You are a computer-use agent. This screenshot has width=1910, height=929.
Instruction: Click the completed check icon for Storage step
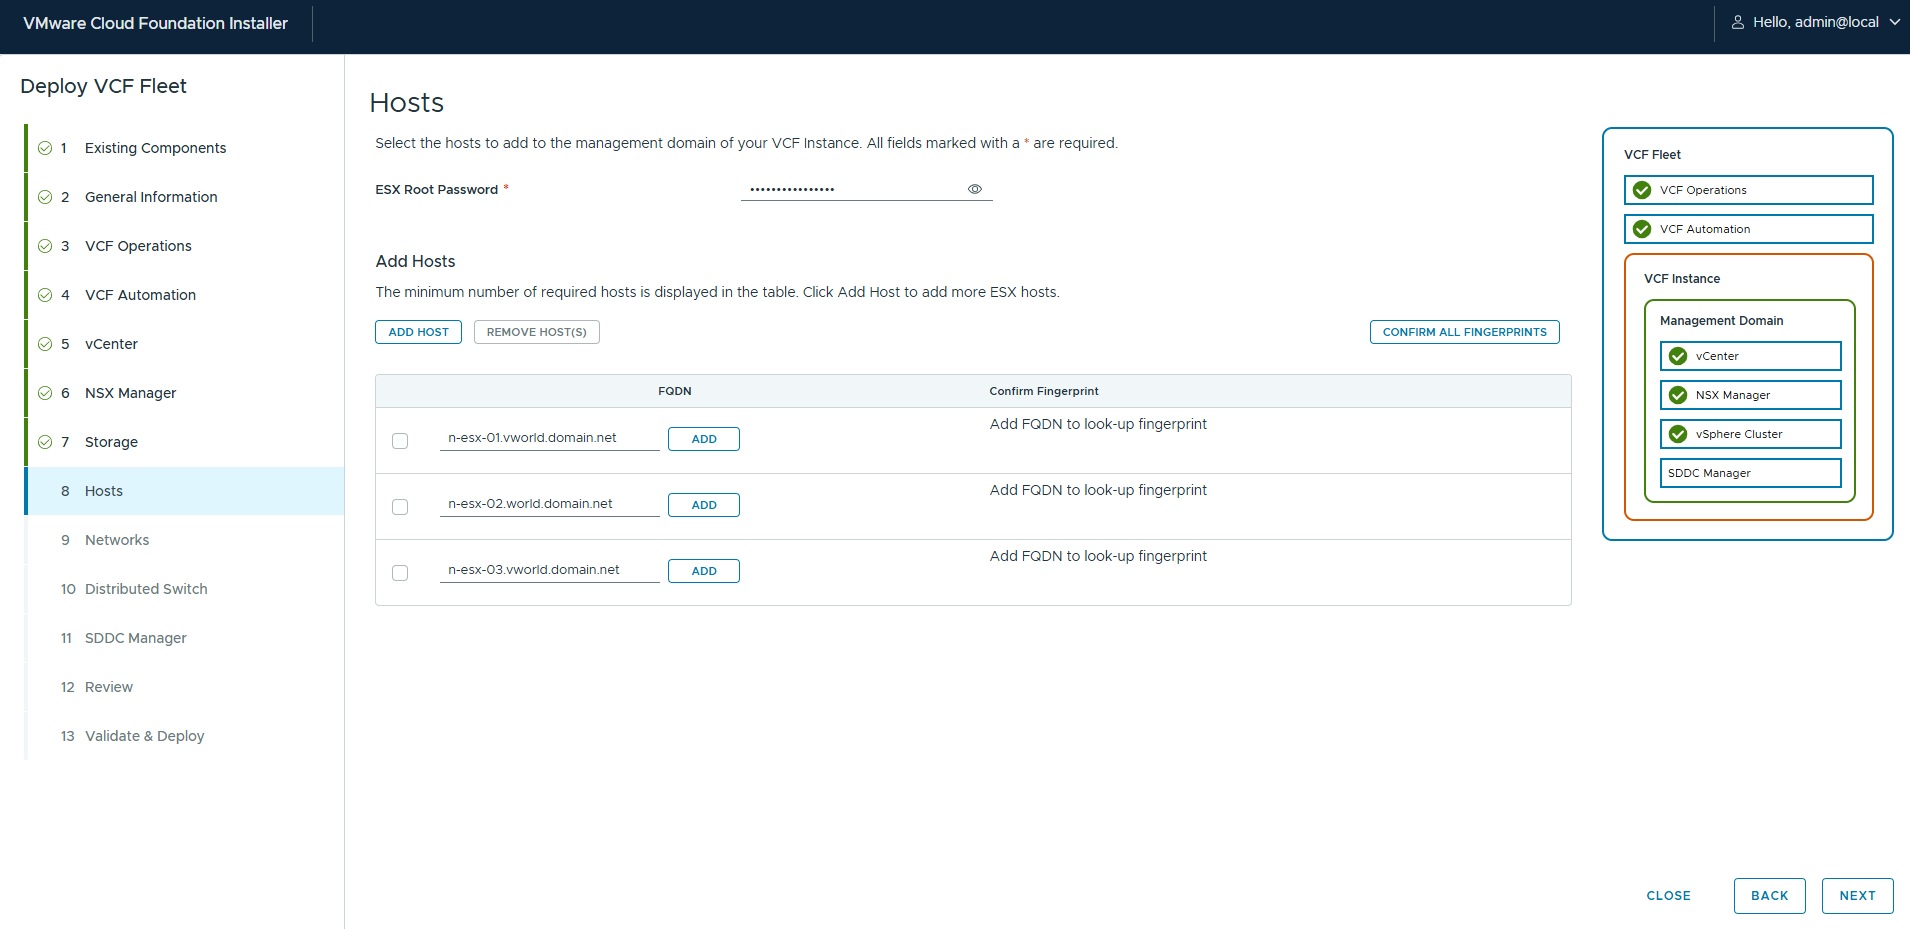tap(45, 442)
